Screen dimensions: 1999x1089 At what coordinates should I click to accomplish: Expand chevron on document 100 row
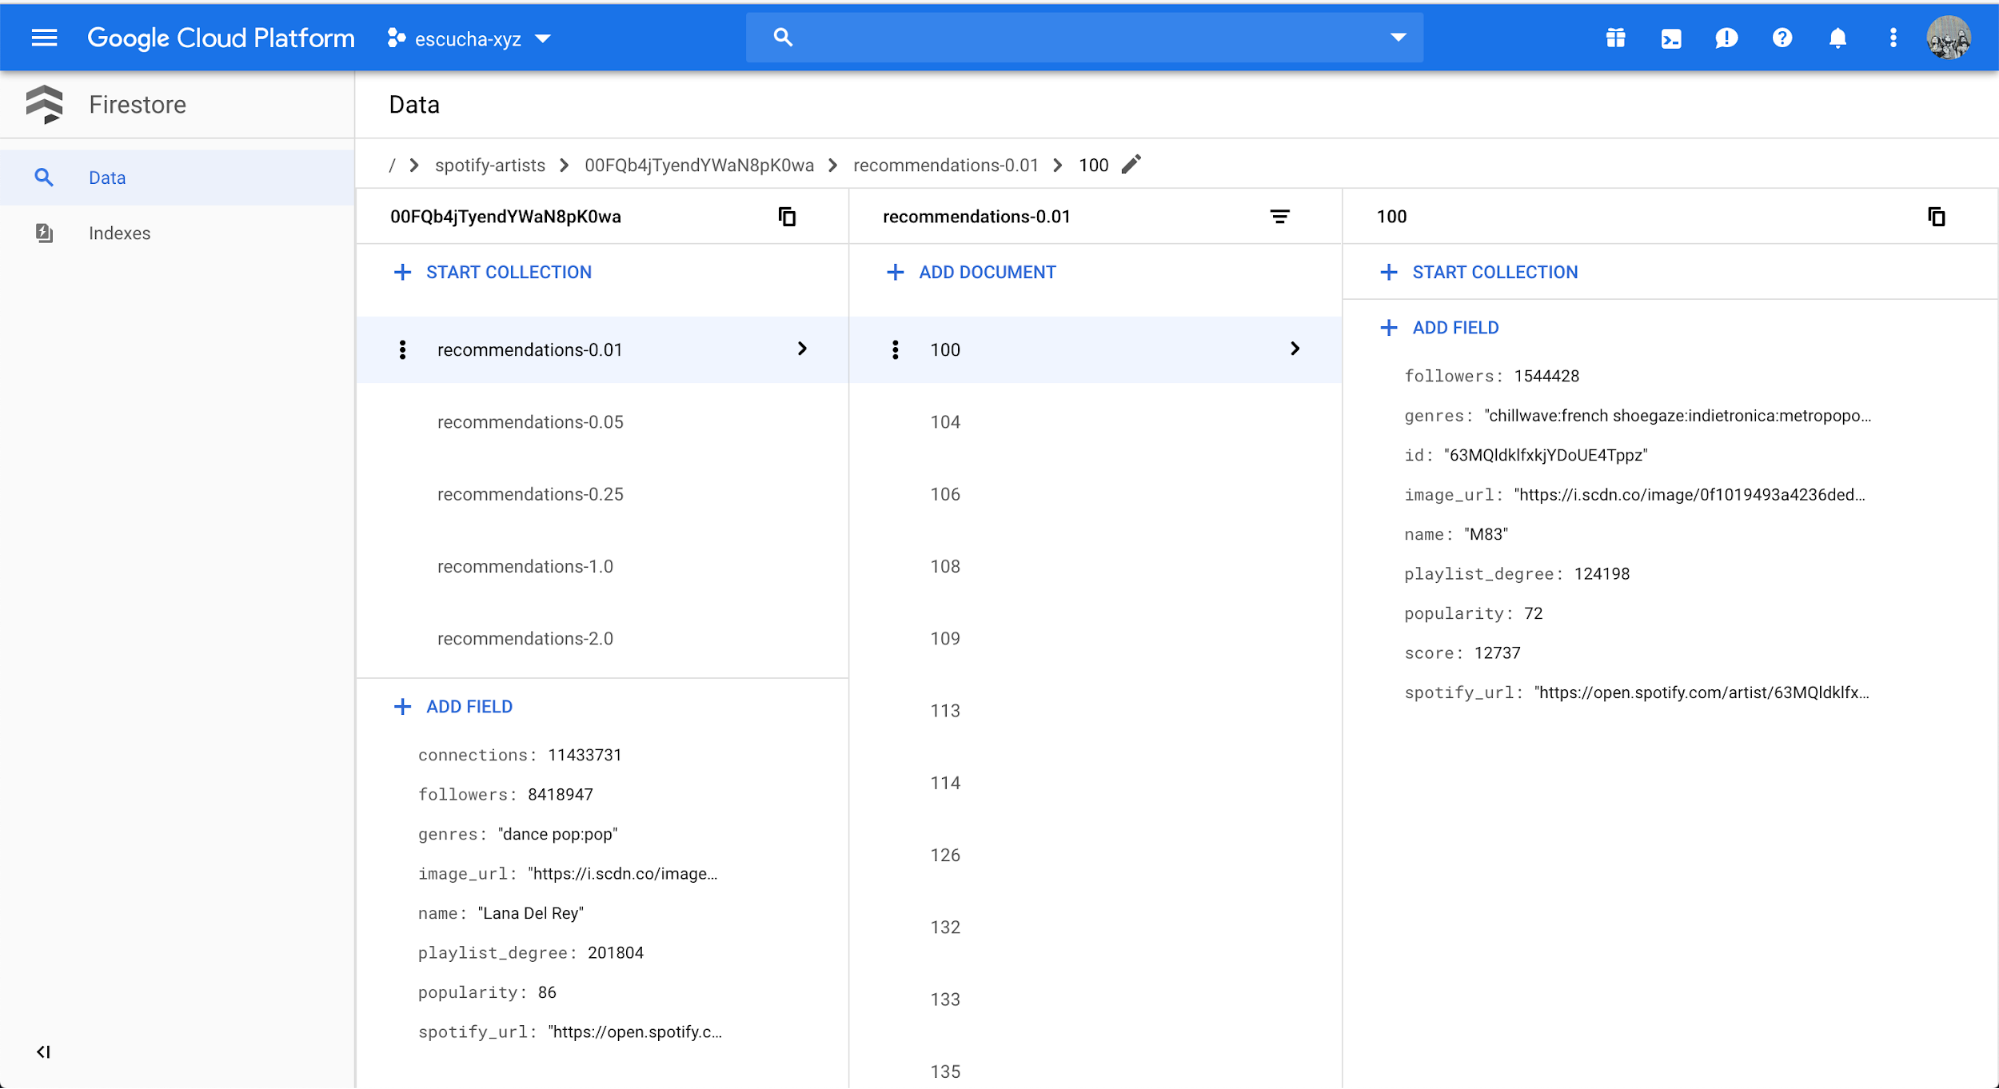click(x=1295, y=349)
